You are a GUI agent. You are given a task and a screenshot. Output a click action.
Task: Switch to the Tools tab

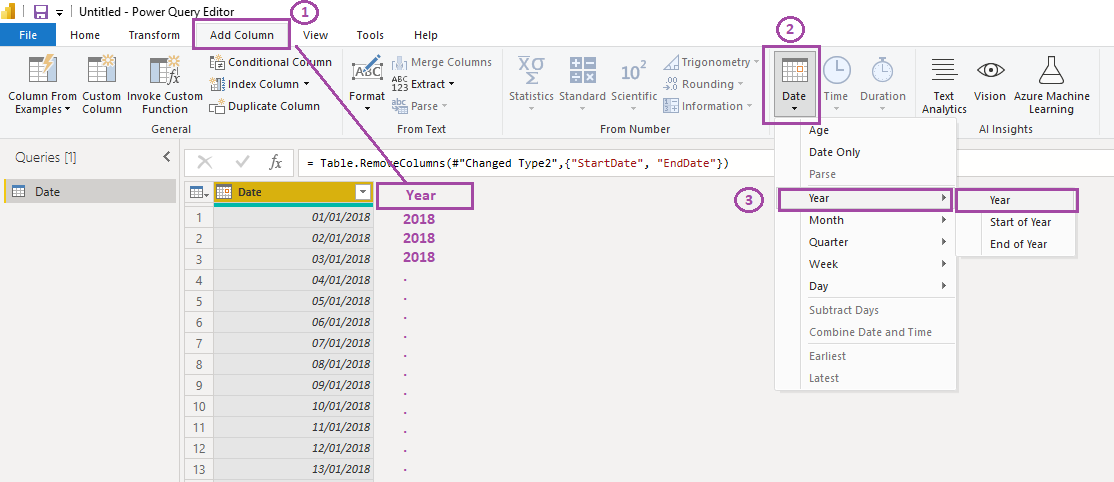coord(370,35)
